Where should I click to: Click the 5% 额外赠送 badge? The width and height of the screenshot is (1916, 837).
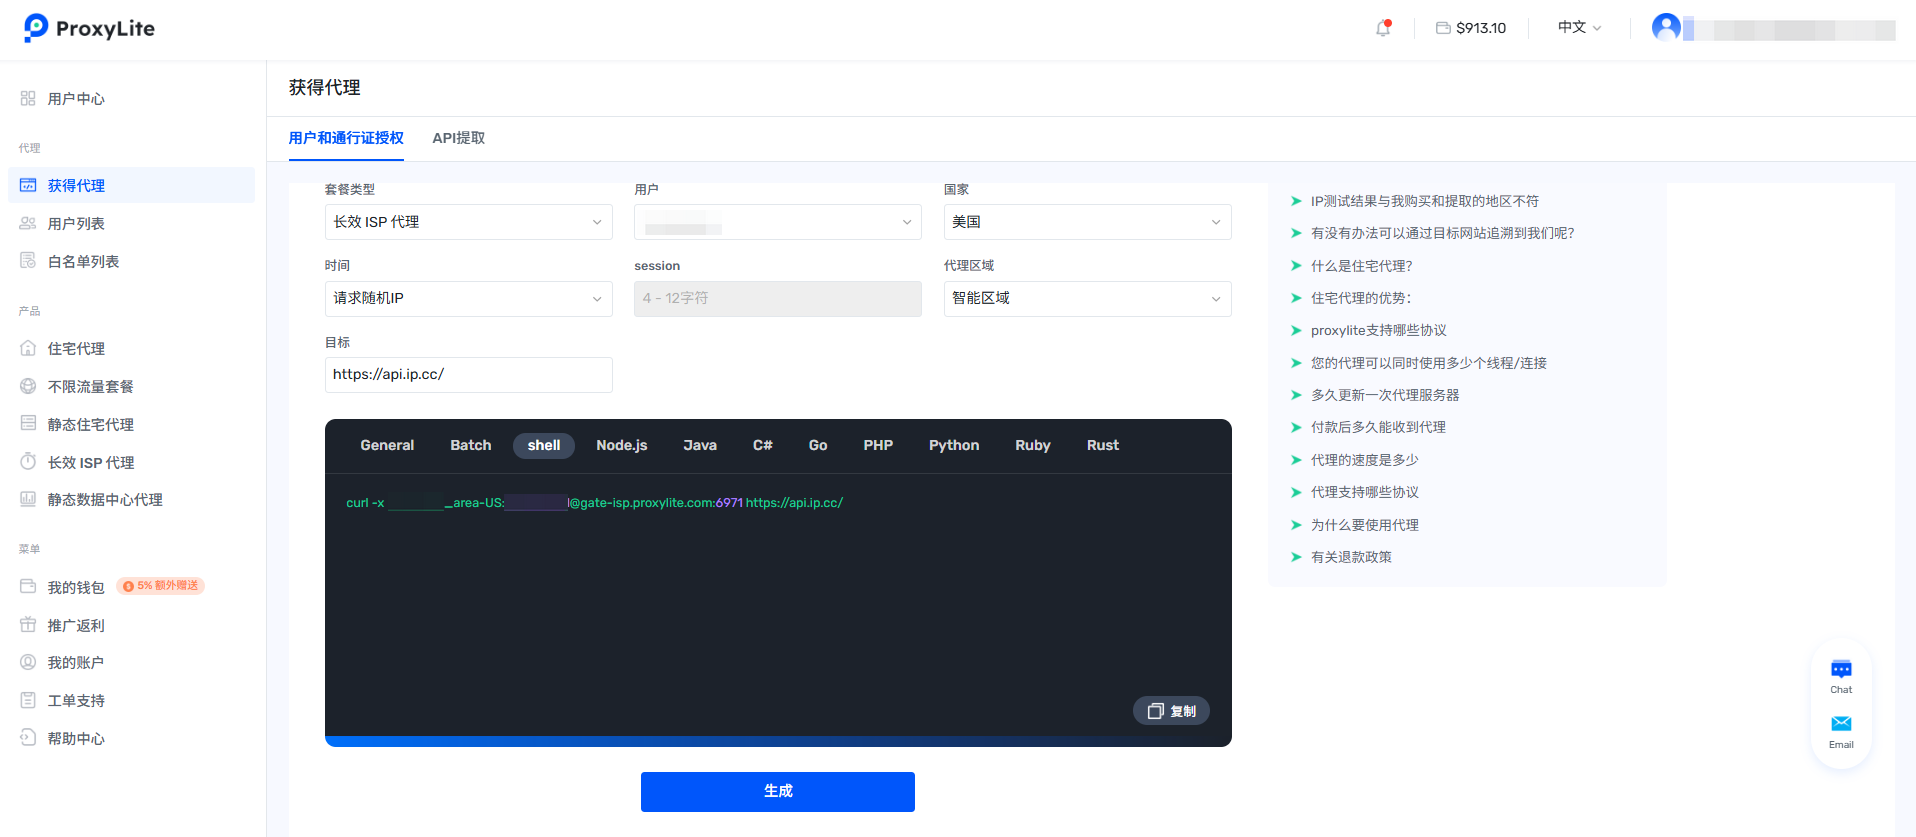(161, 586)
